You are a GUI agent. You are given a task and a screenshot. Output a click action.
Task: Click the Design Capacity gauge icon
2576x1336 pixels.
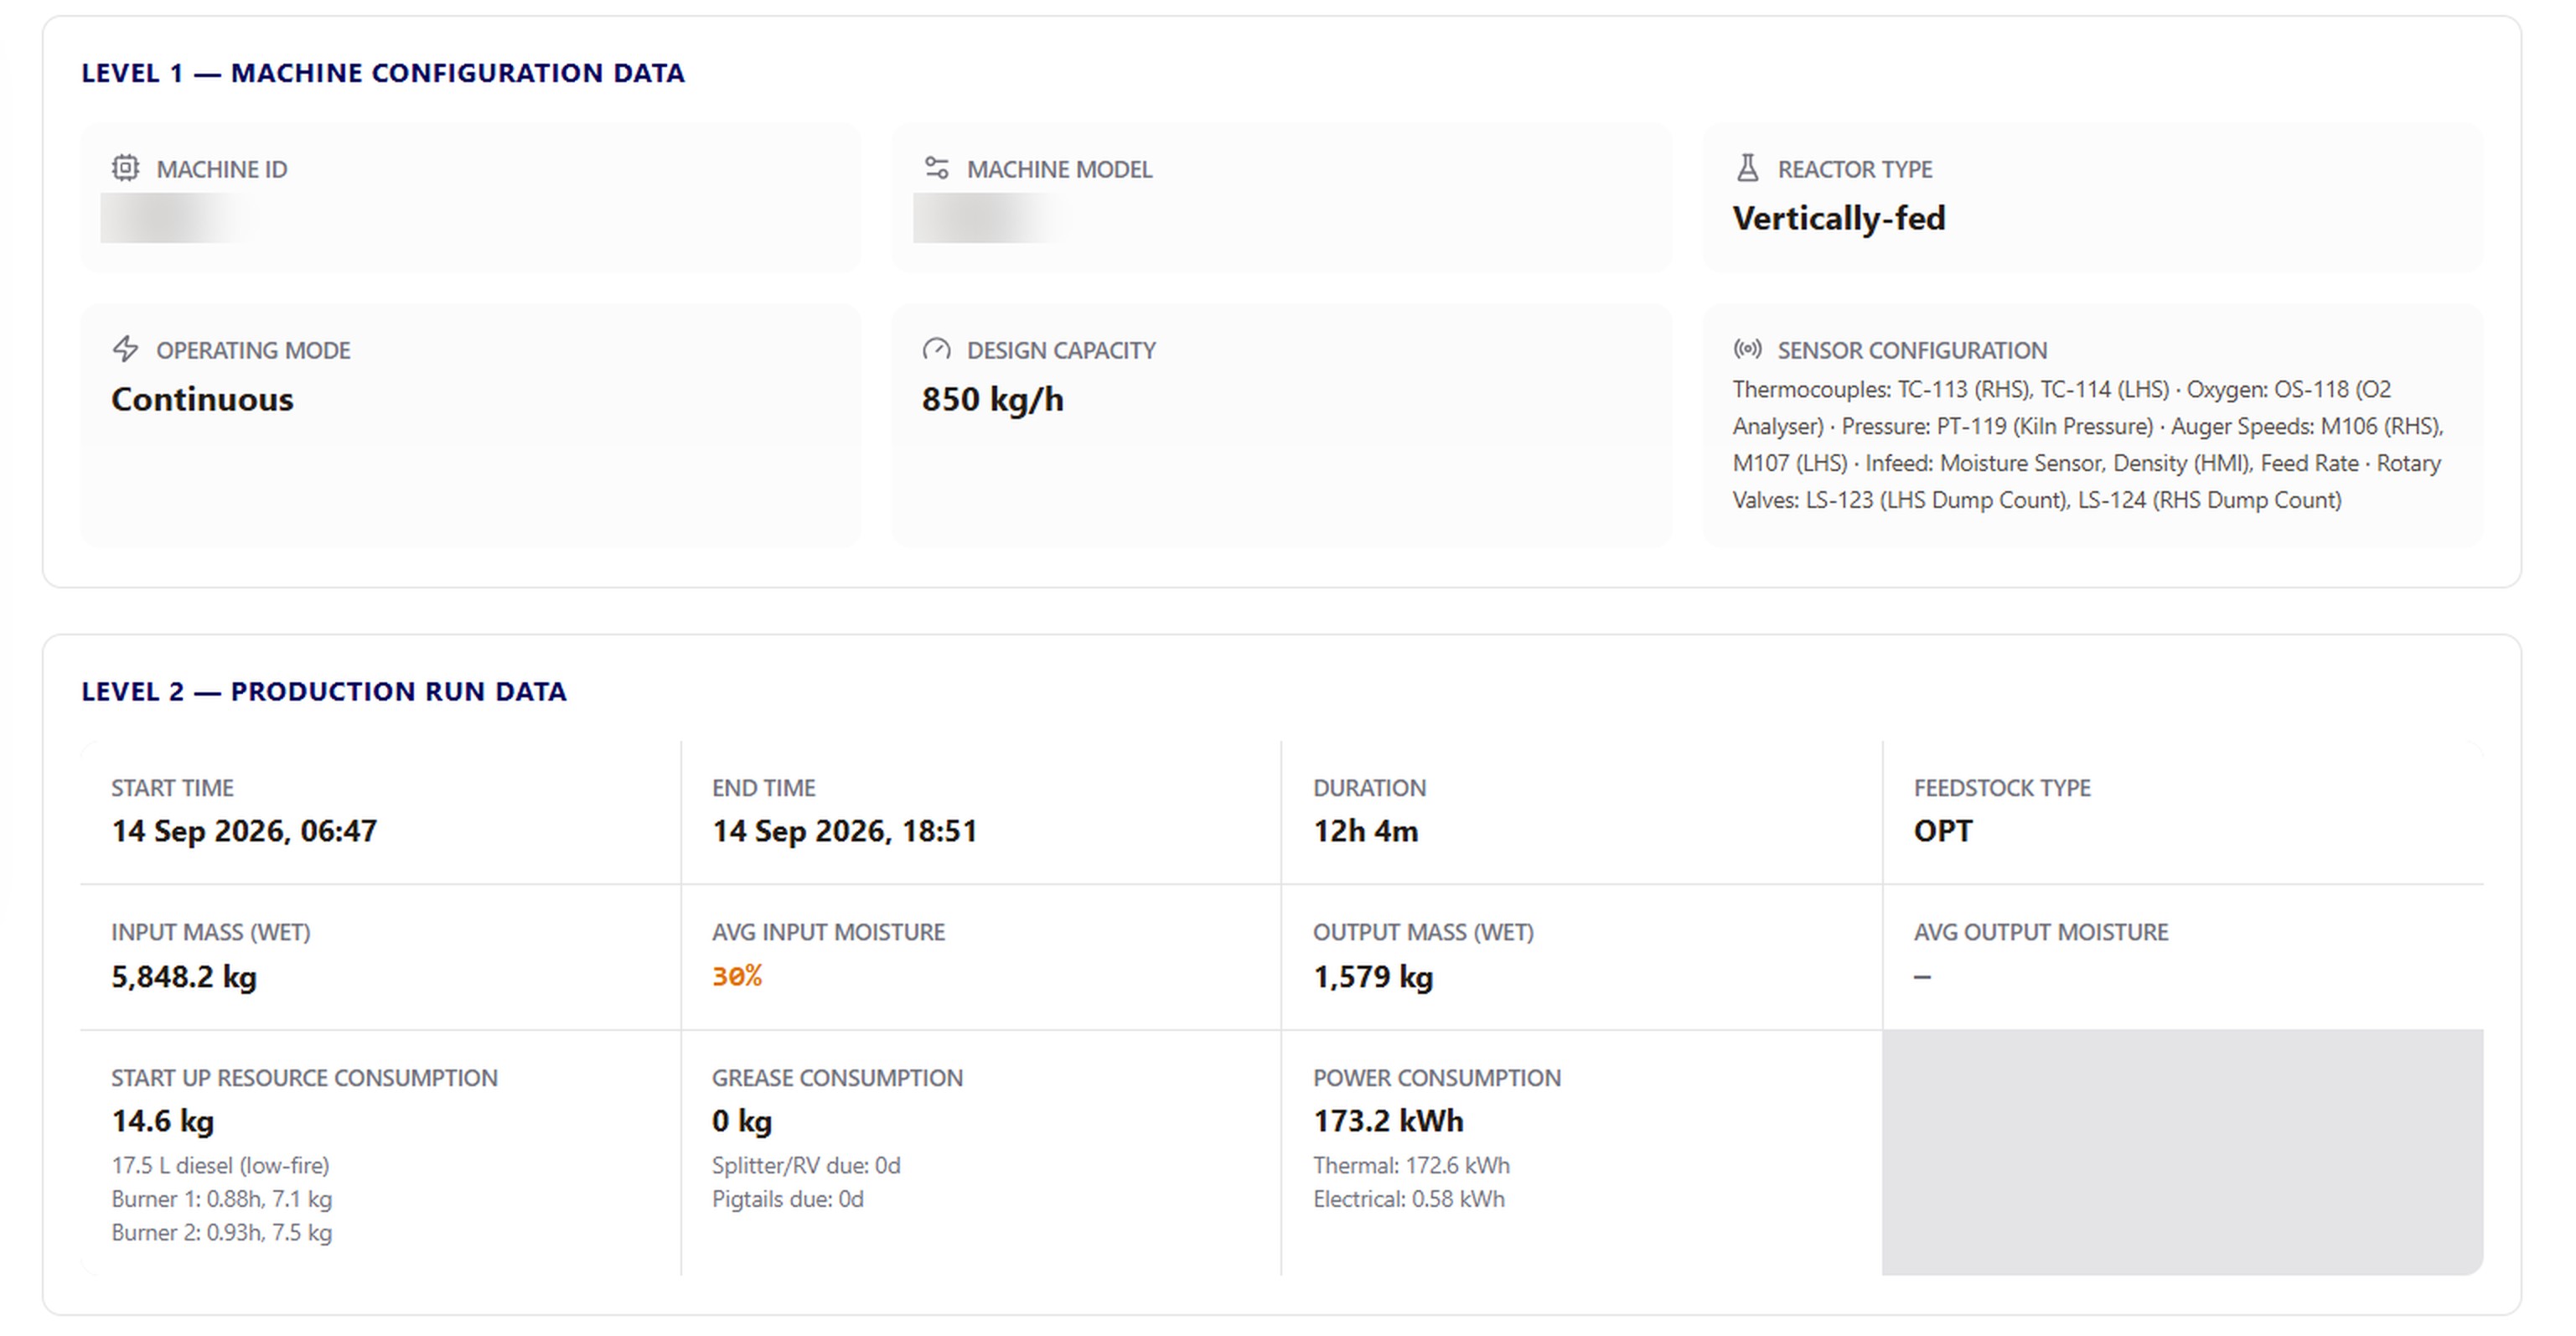pyautogui.click(x=936, y=349)
